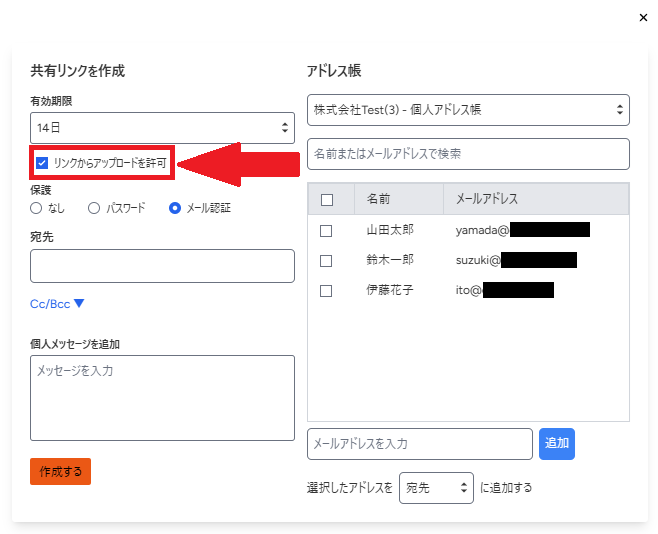Image resolution: width=658 pixels, height=534 pixels.
Task: Check the box for 伊藤花子
Action: (x=326, y=291)
